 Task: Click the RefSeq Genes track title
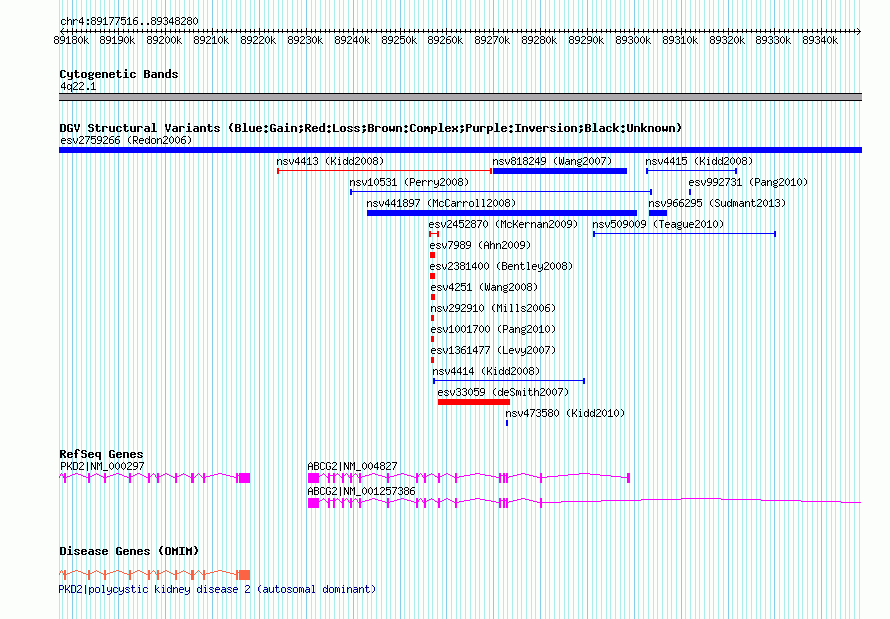tap(101, 454)
